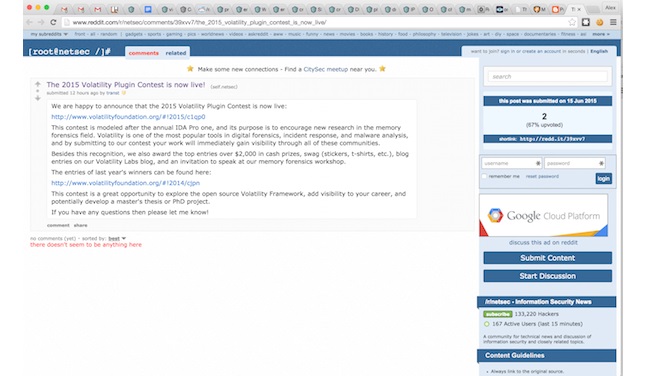Open the post title link
650x376 pixels.
click(126, 85)
